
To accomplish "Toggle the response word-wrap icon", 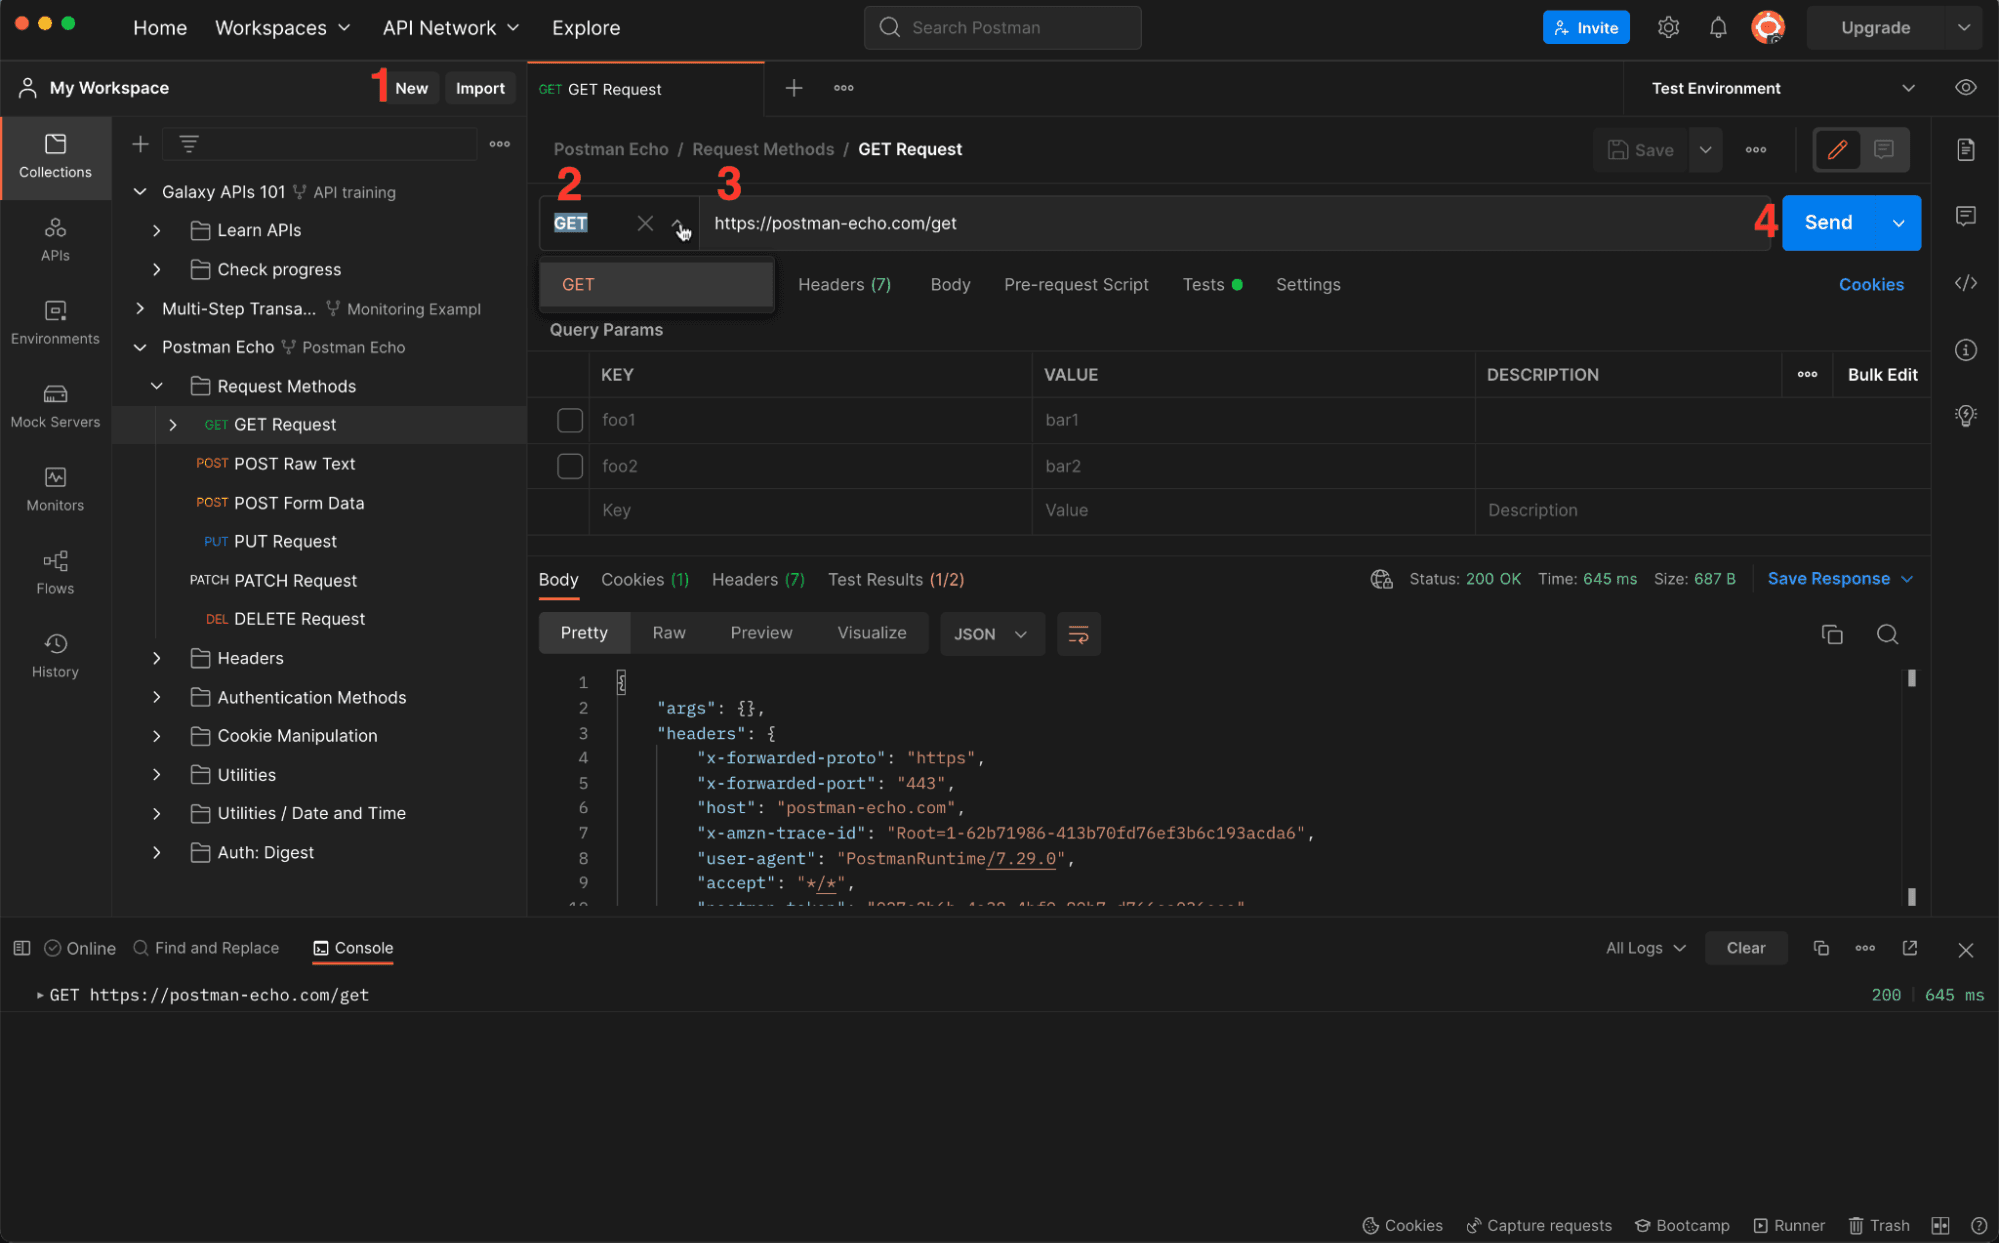I will [1078, 634].
